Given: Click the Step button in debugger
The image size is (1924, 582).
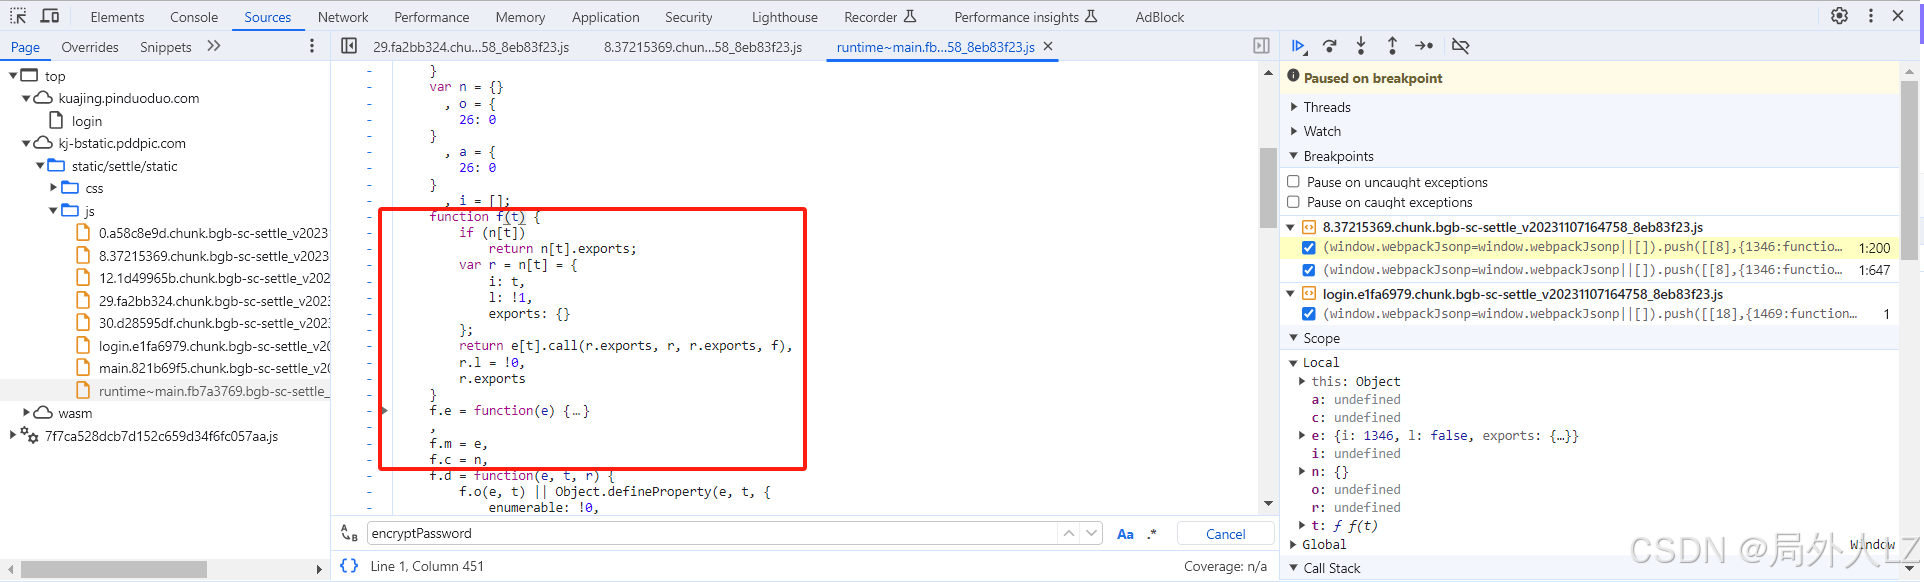Looking at the screenshot, I should click(1424, 46).
